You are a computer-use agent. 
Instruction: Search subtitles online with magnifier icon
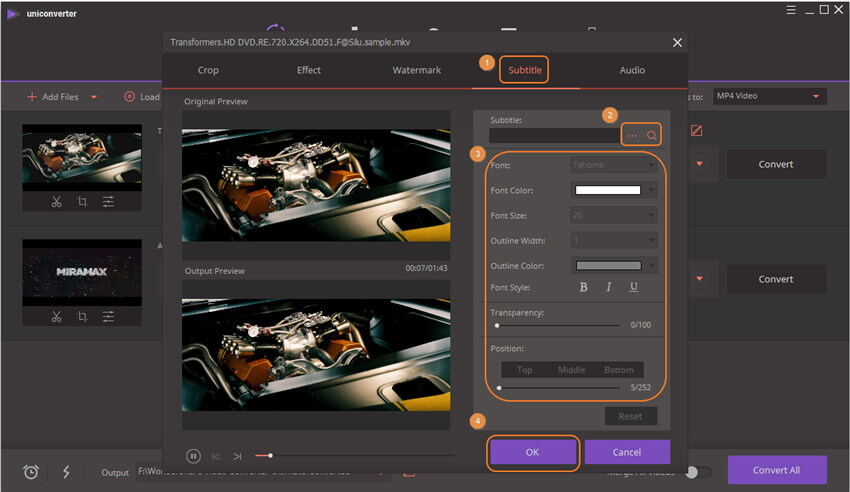pyautogui.click(x=652, y=135)
